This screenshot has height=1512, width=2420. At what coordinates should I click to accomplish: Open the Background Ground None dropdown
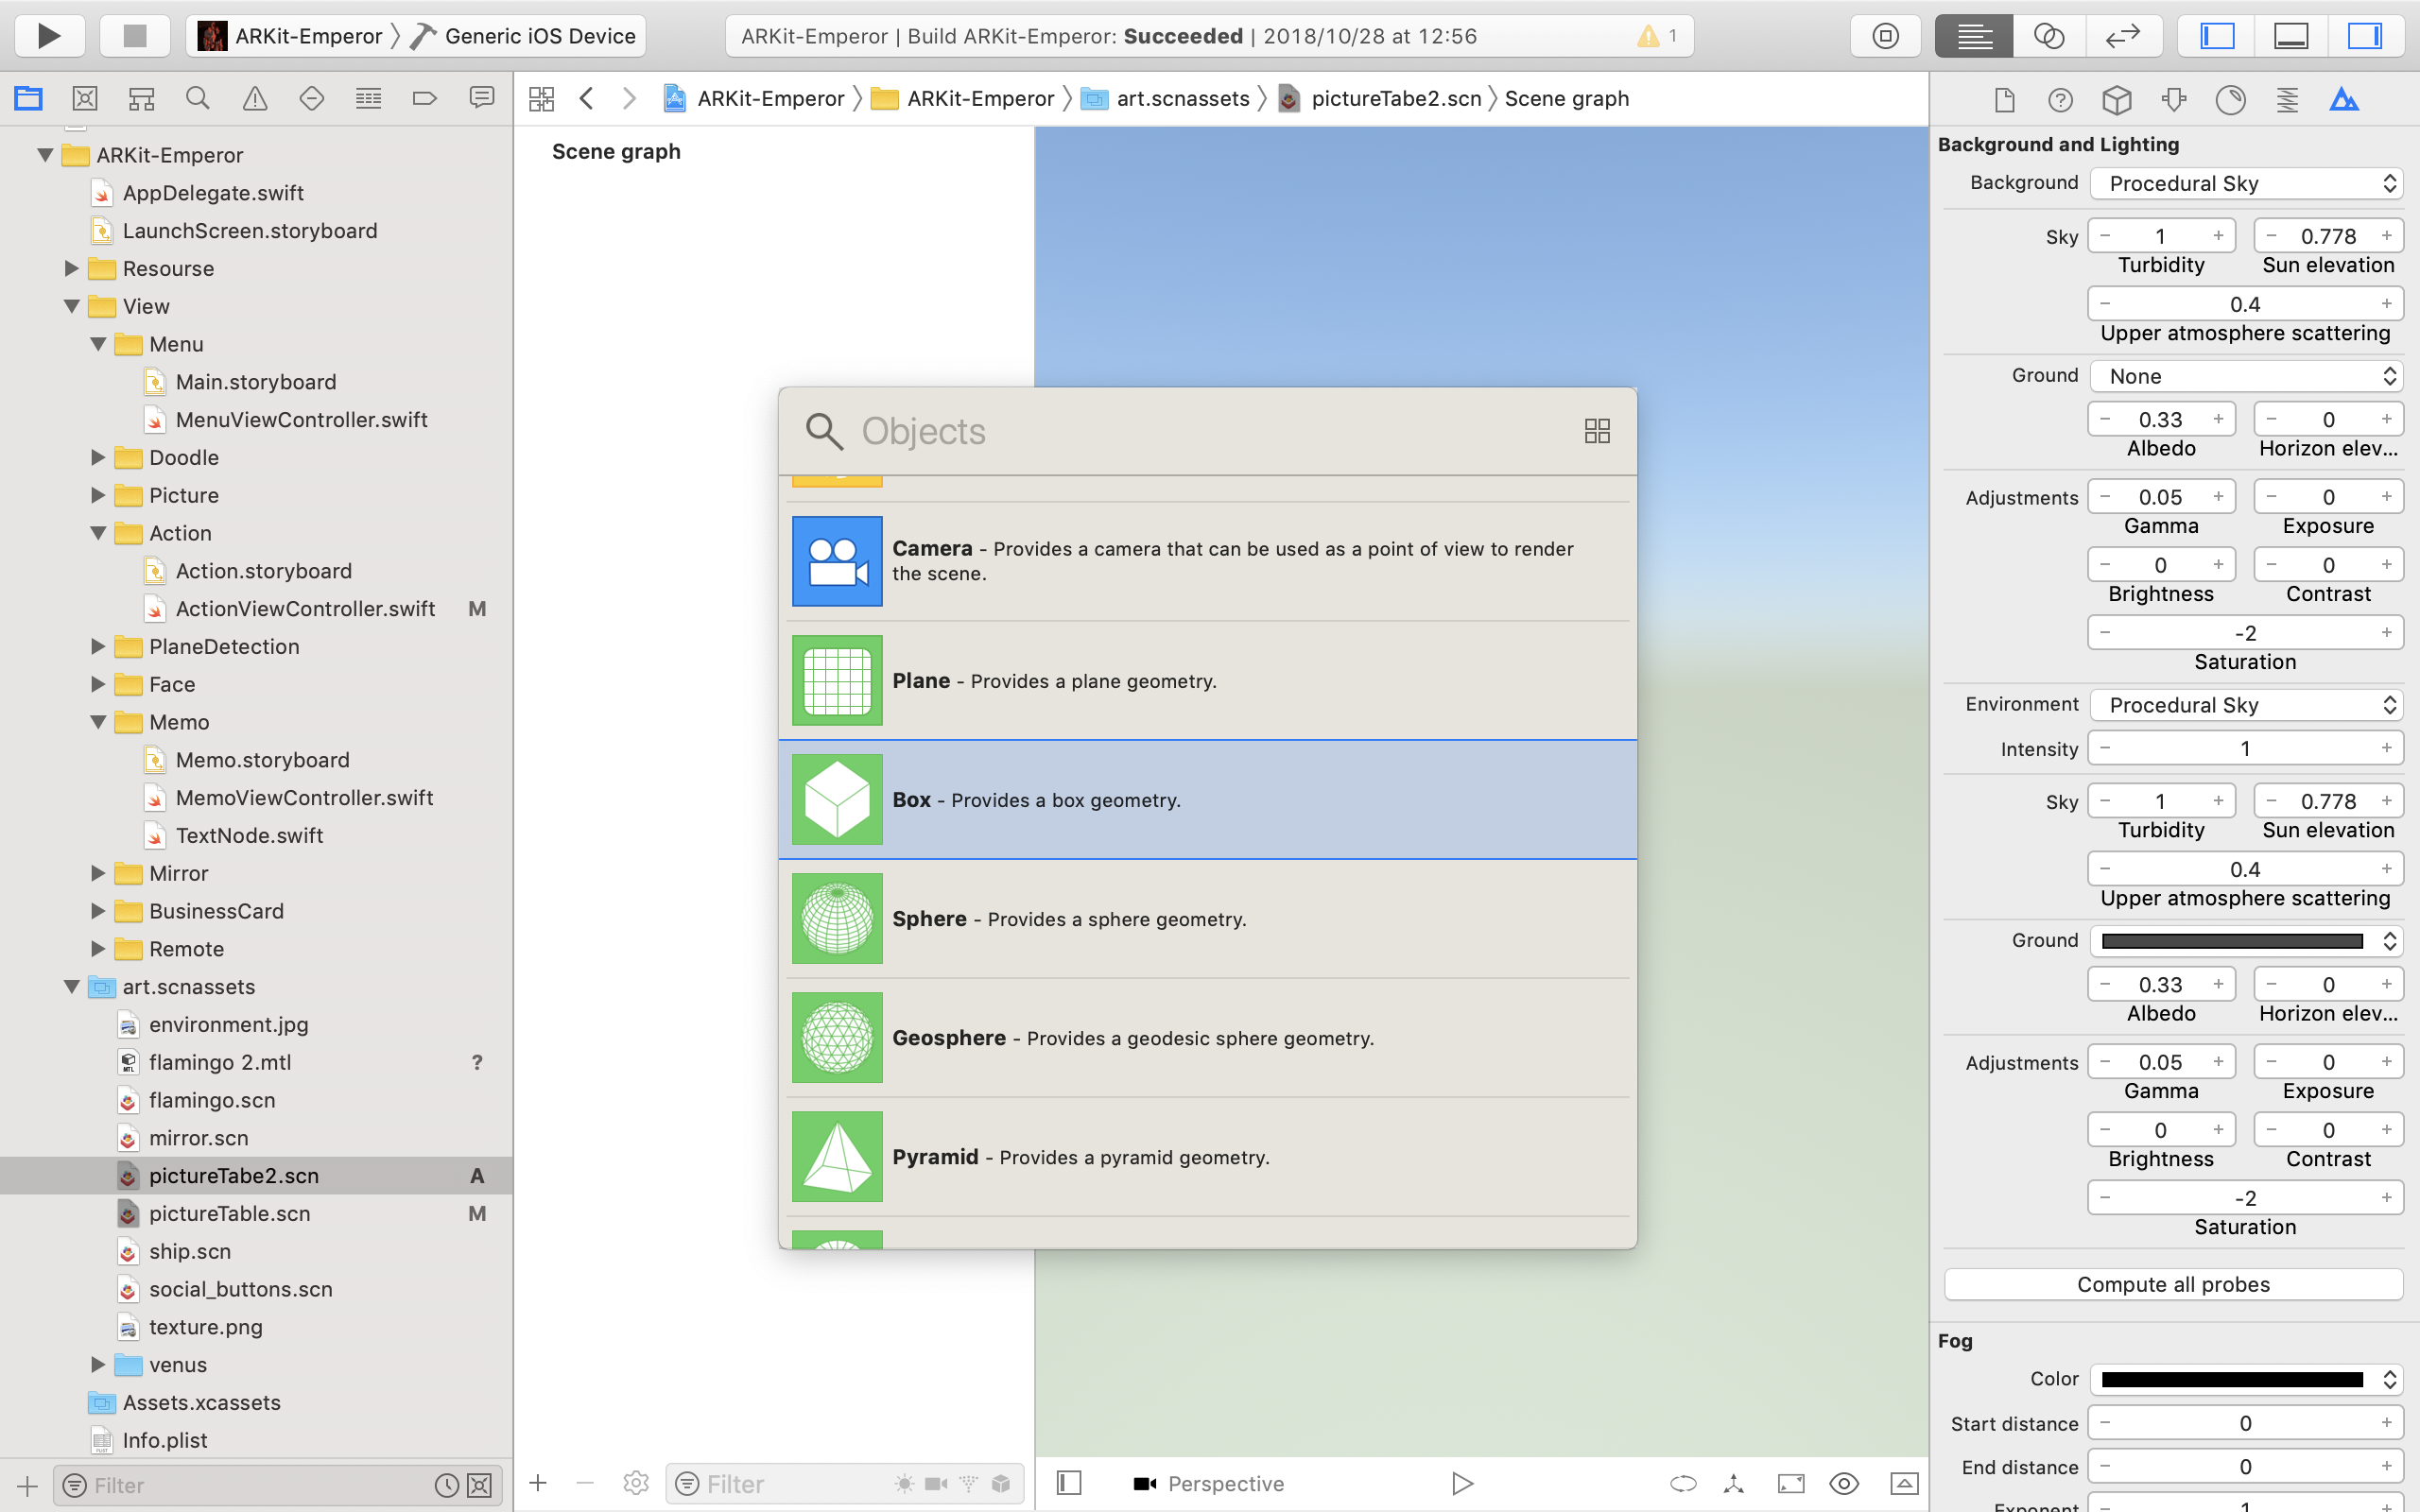[x=2246, y=376]
